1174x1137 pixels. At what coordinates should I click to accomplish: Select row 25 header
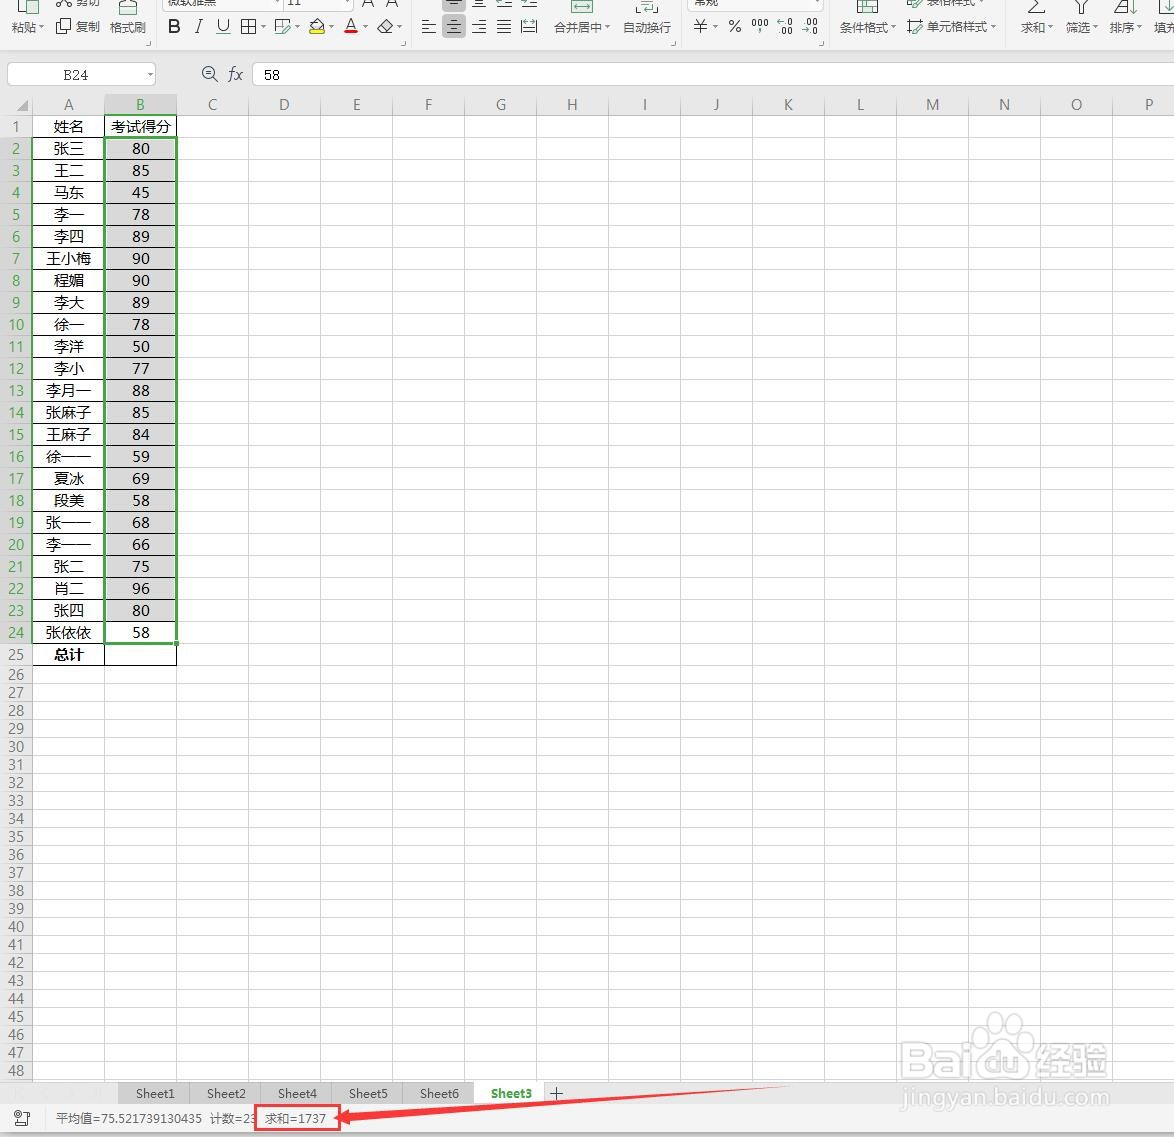click(16, 655)
